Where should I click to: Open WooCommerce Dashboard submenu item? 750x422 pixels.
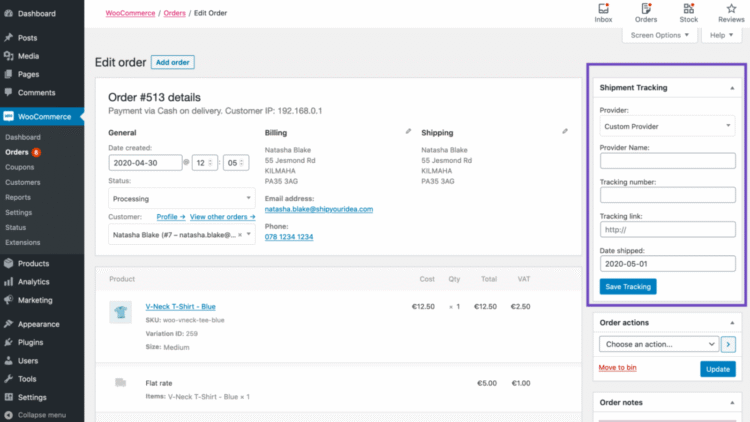point(23,137)
